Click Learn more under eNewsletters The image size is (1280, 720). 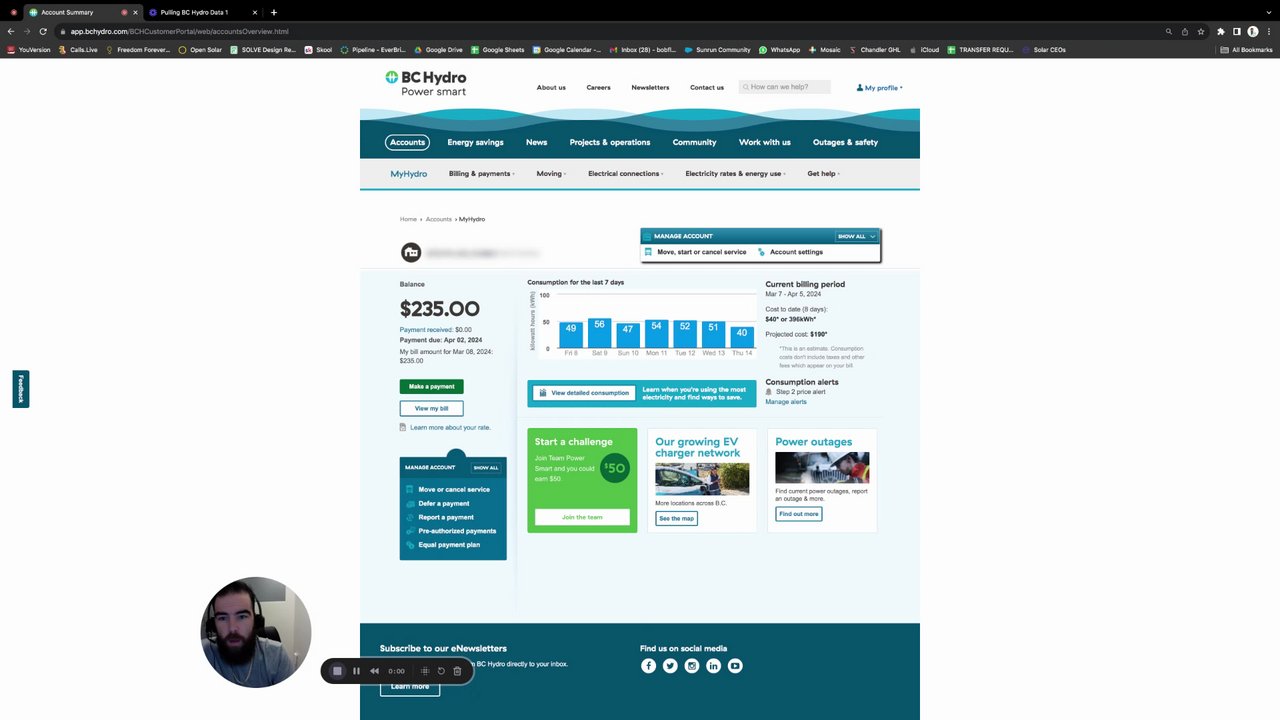pos(410,687)
